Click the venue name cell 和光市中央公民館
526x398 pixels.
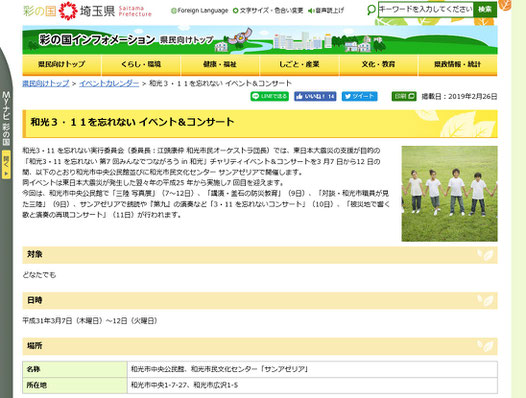[x=312, y=369]
